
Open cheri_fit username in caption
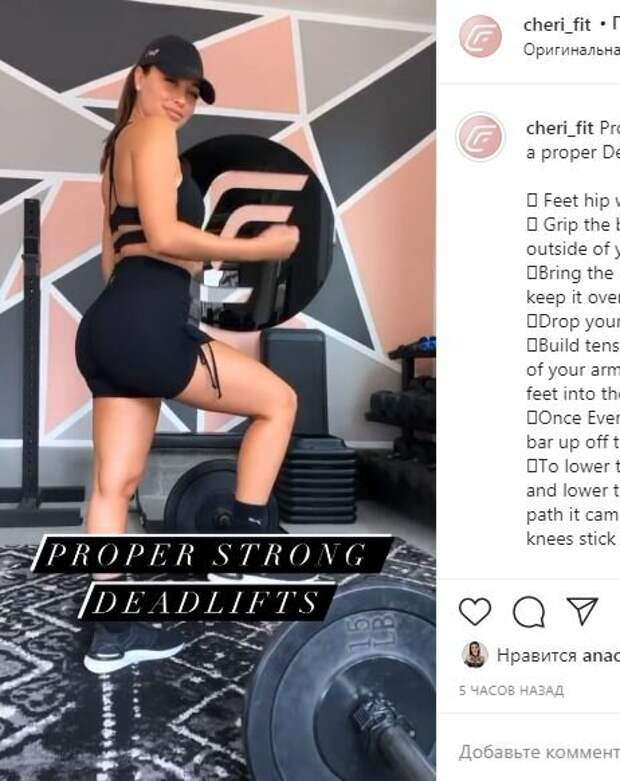tap(560, 128)
